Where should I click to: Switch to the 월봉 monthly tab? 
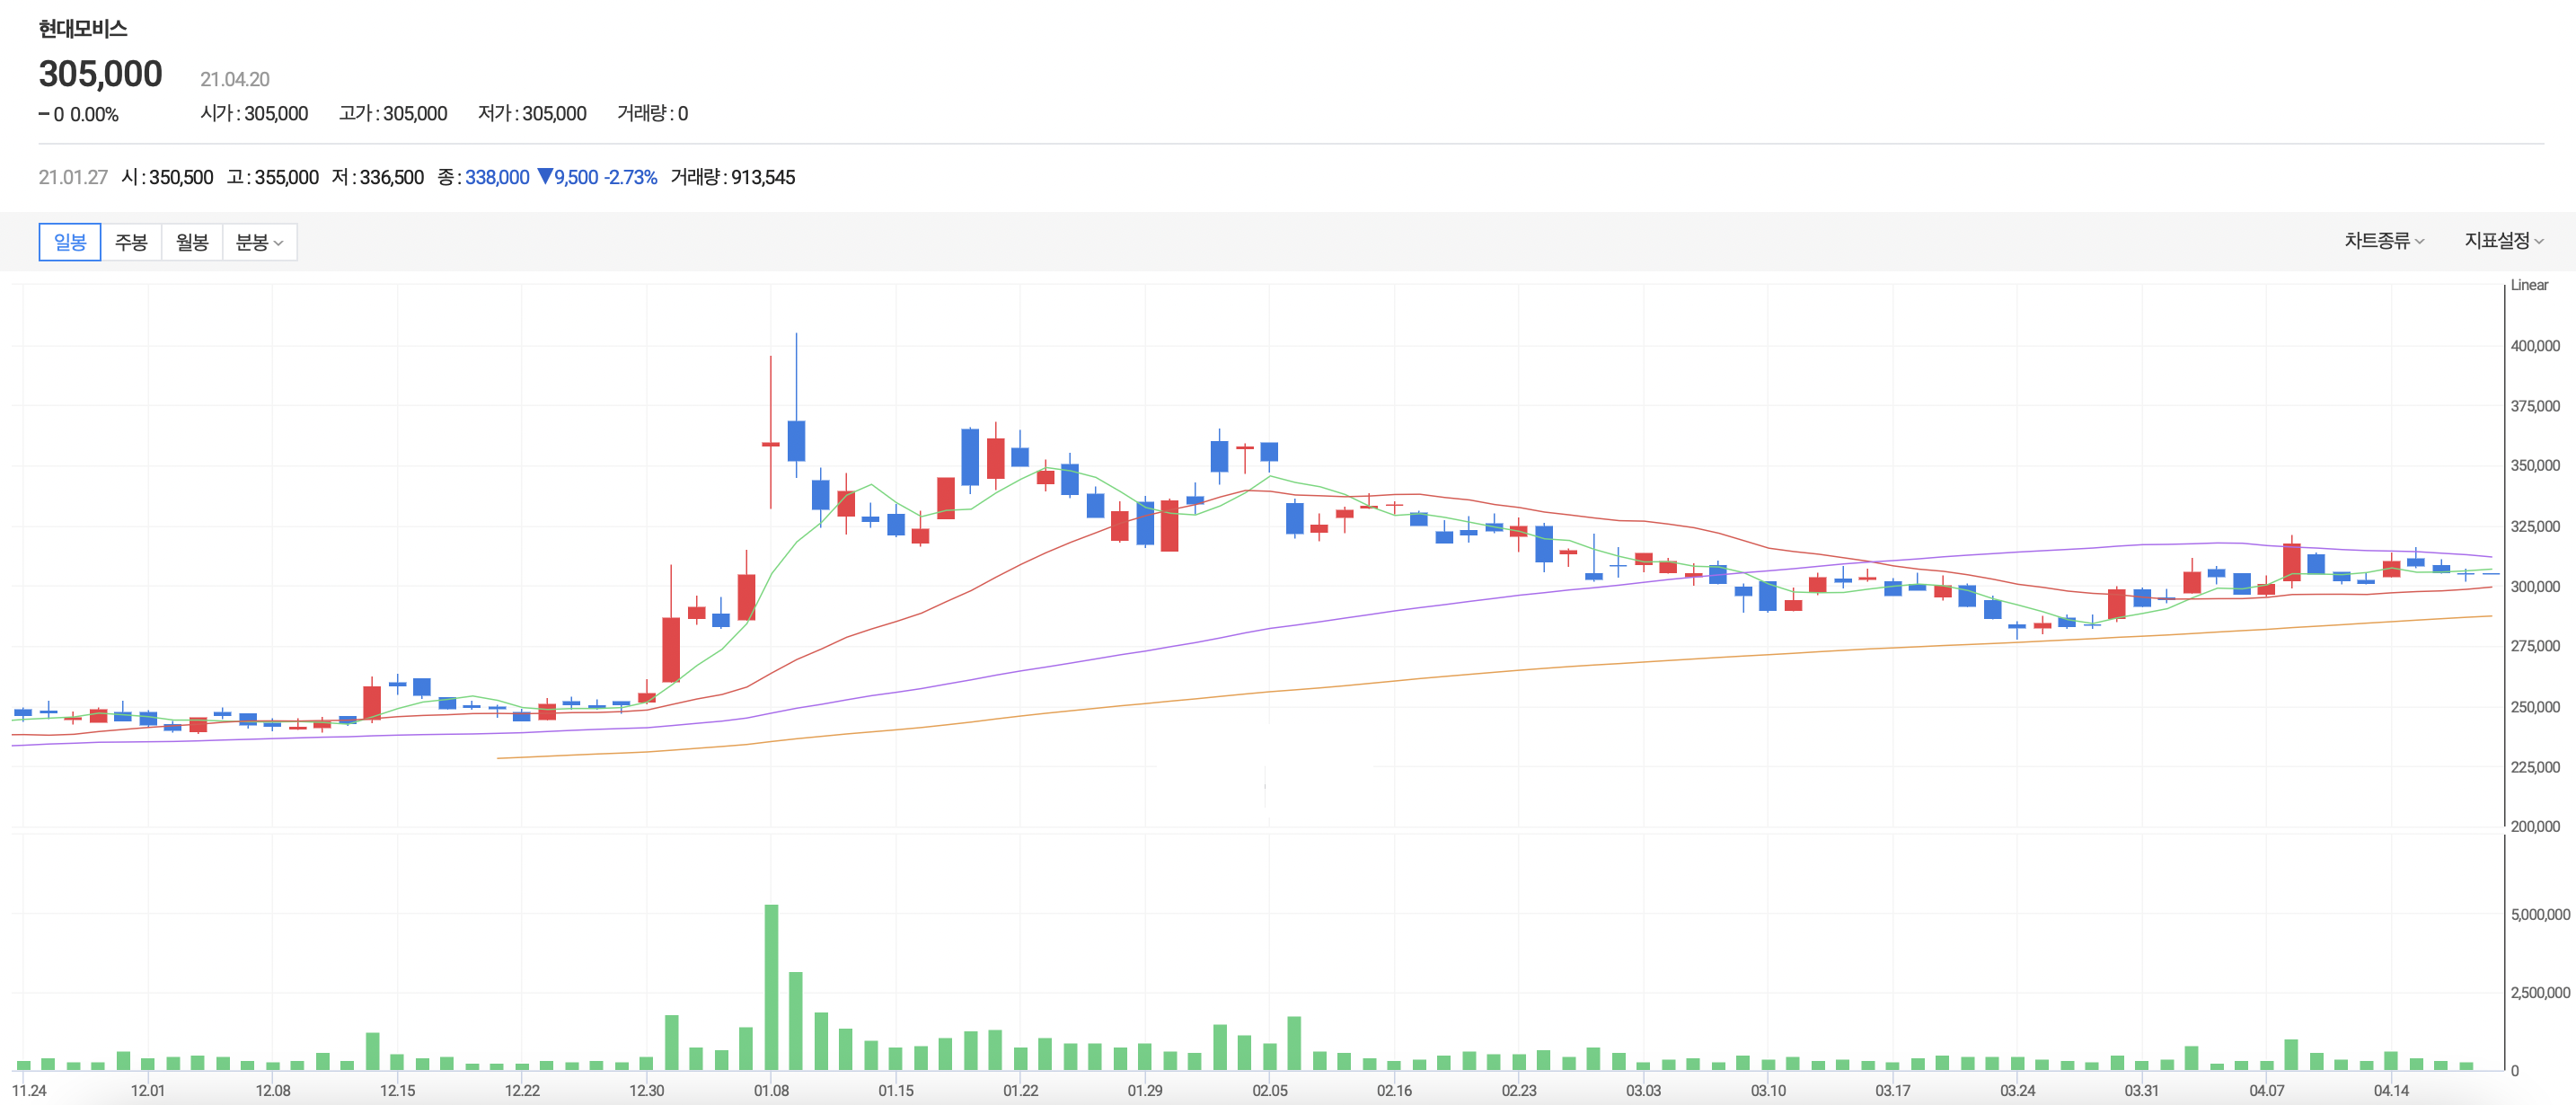point(192,242)
